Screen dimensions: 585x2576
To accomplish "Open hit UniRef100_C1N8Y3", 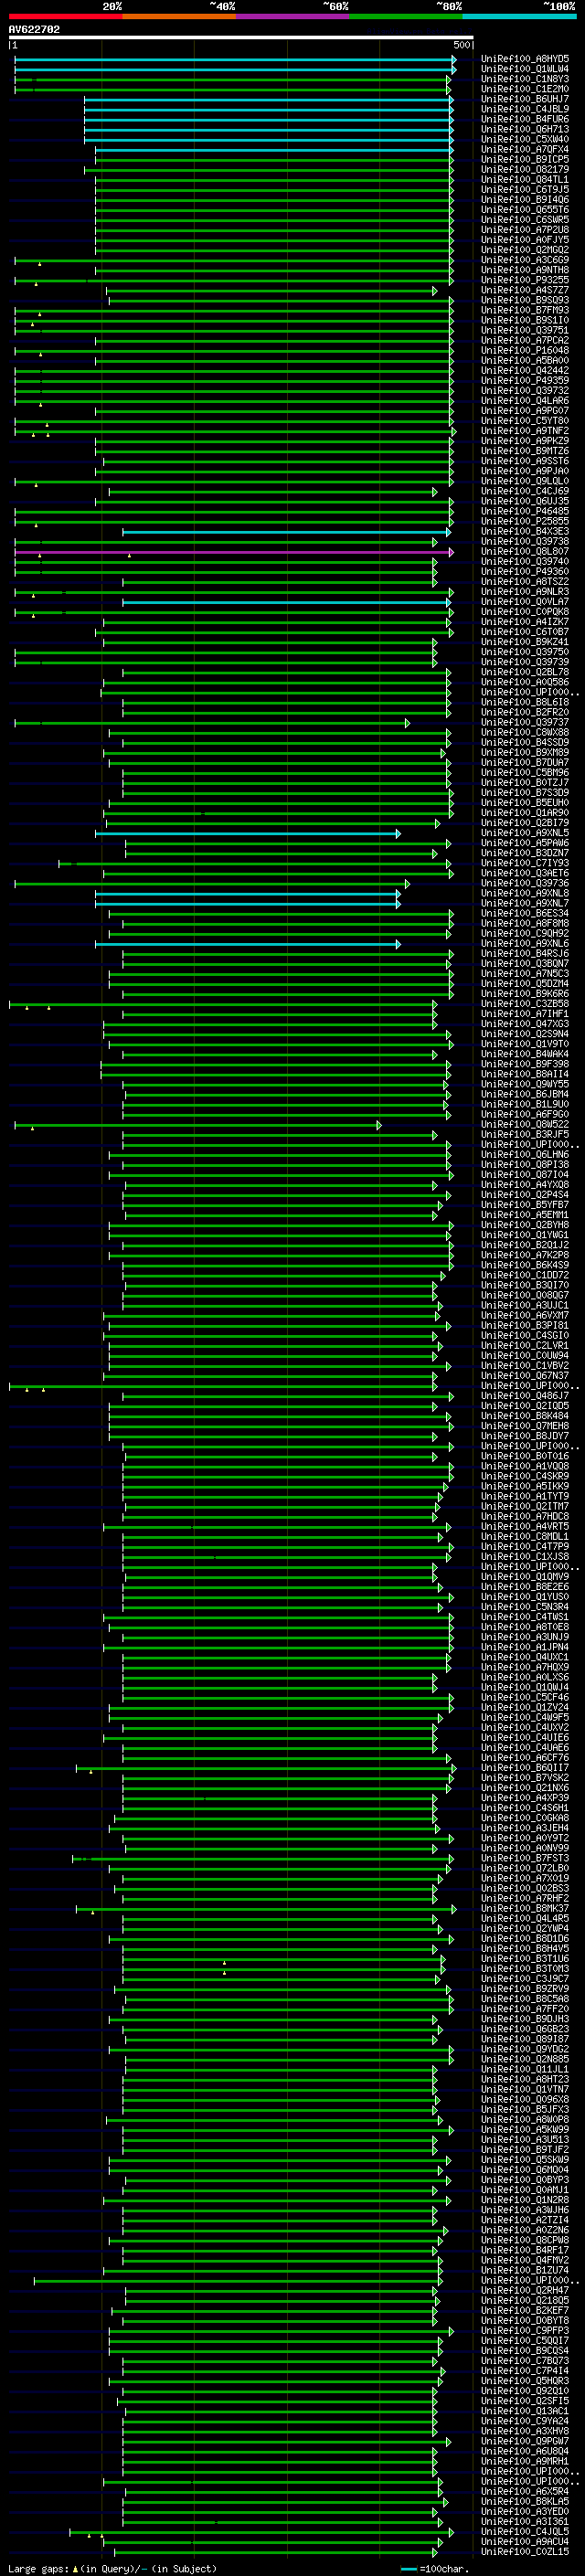I will pos(524,79).
